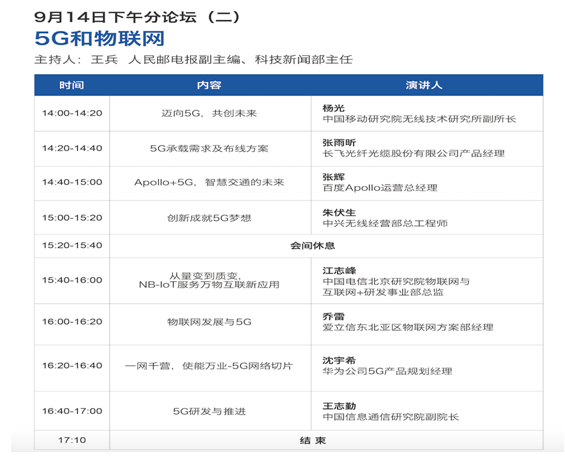Click the 时间 column header
Screen dimensions: 565x472
click(x=72, y=85)
